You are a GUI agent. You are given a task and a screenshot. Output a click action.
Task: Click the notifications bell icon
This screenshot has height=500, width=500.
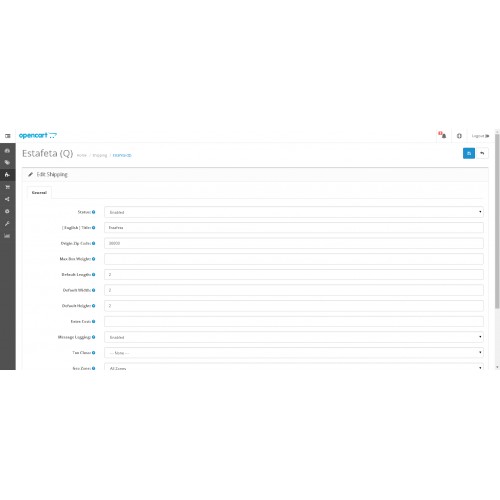point(443,135)
